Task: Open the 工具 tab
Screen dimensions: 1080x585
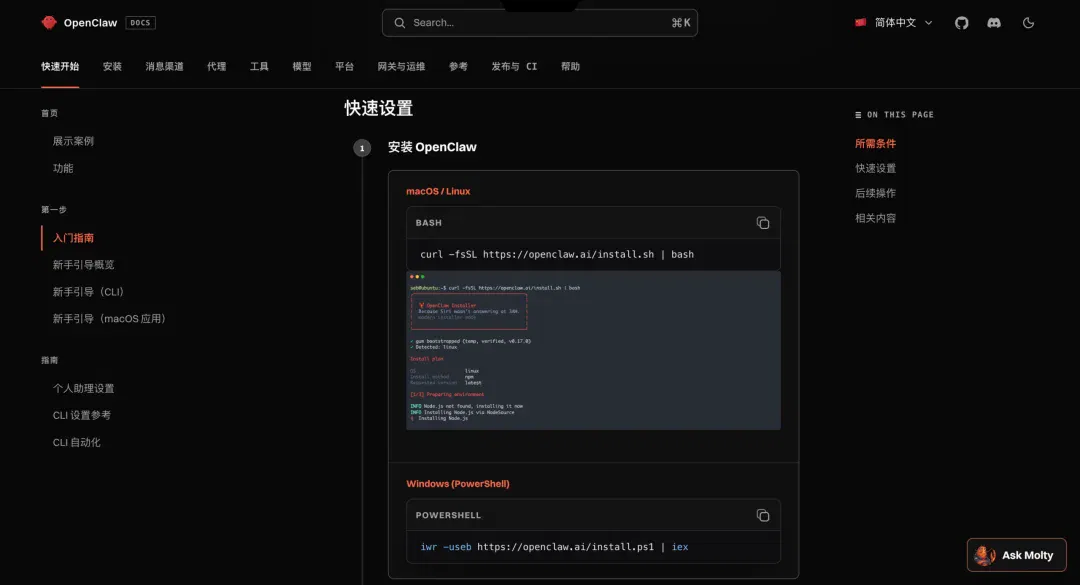Action: coord(259,66)
